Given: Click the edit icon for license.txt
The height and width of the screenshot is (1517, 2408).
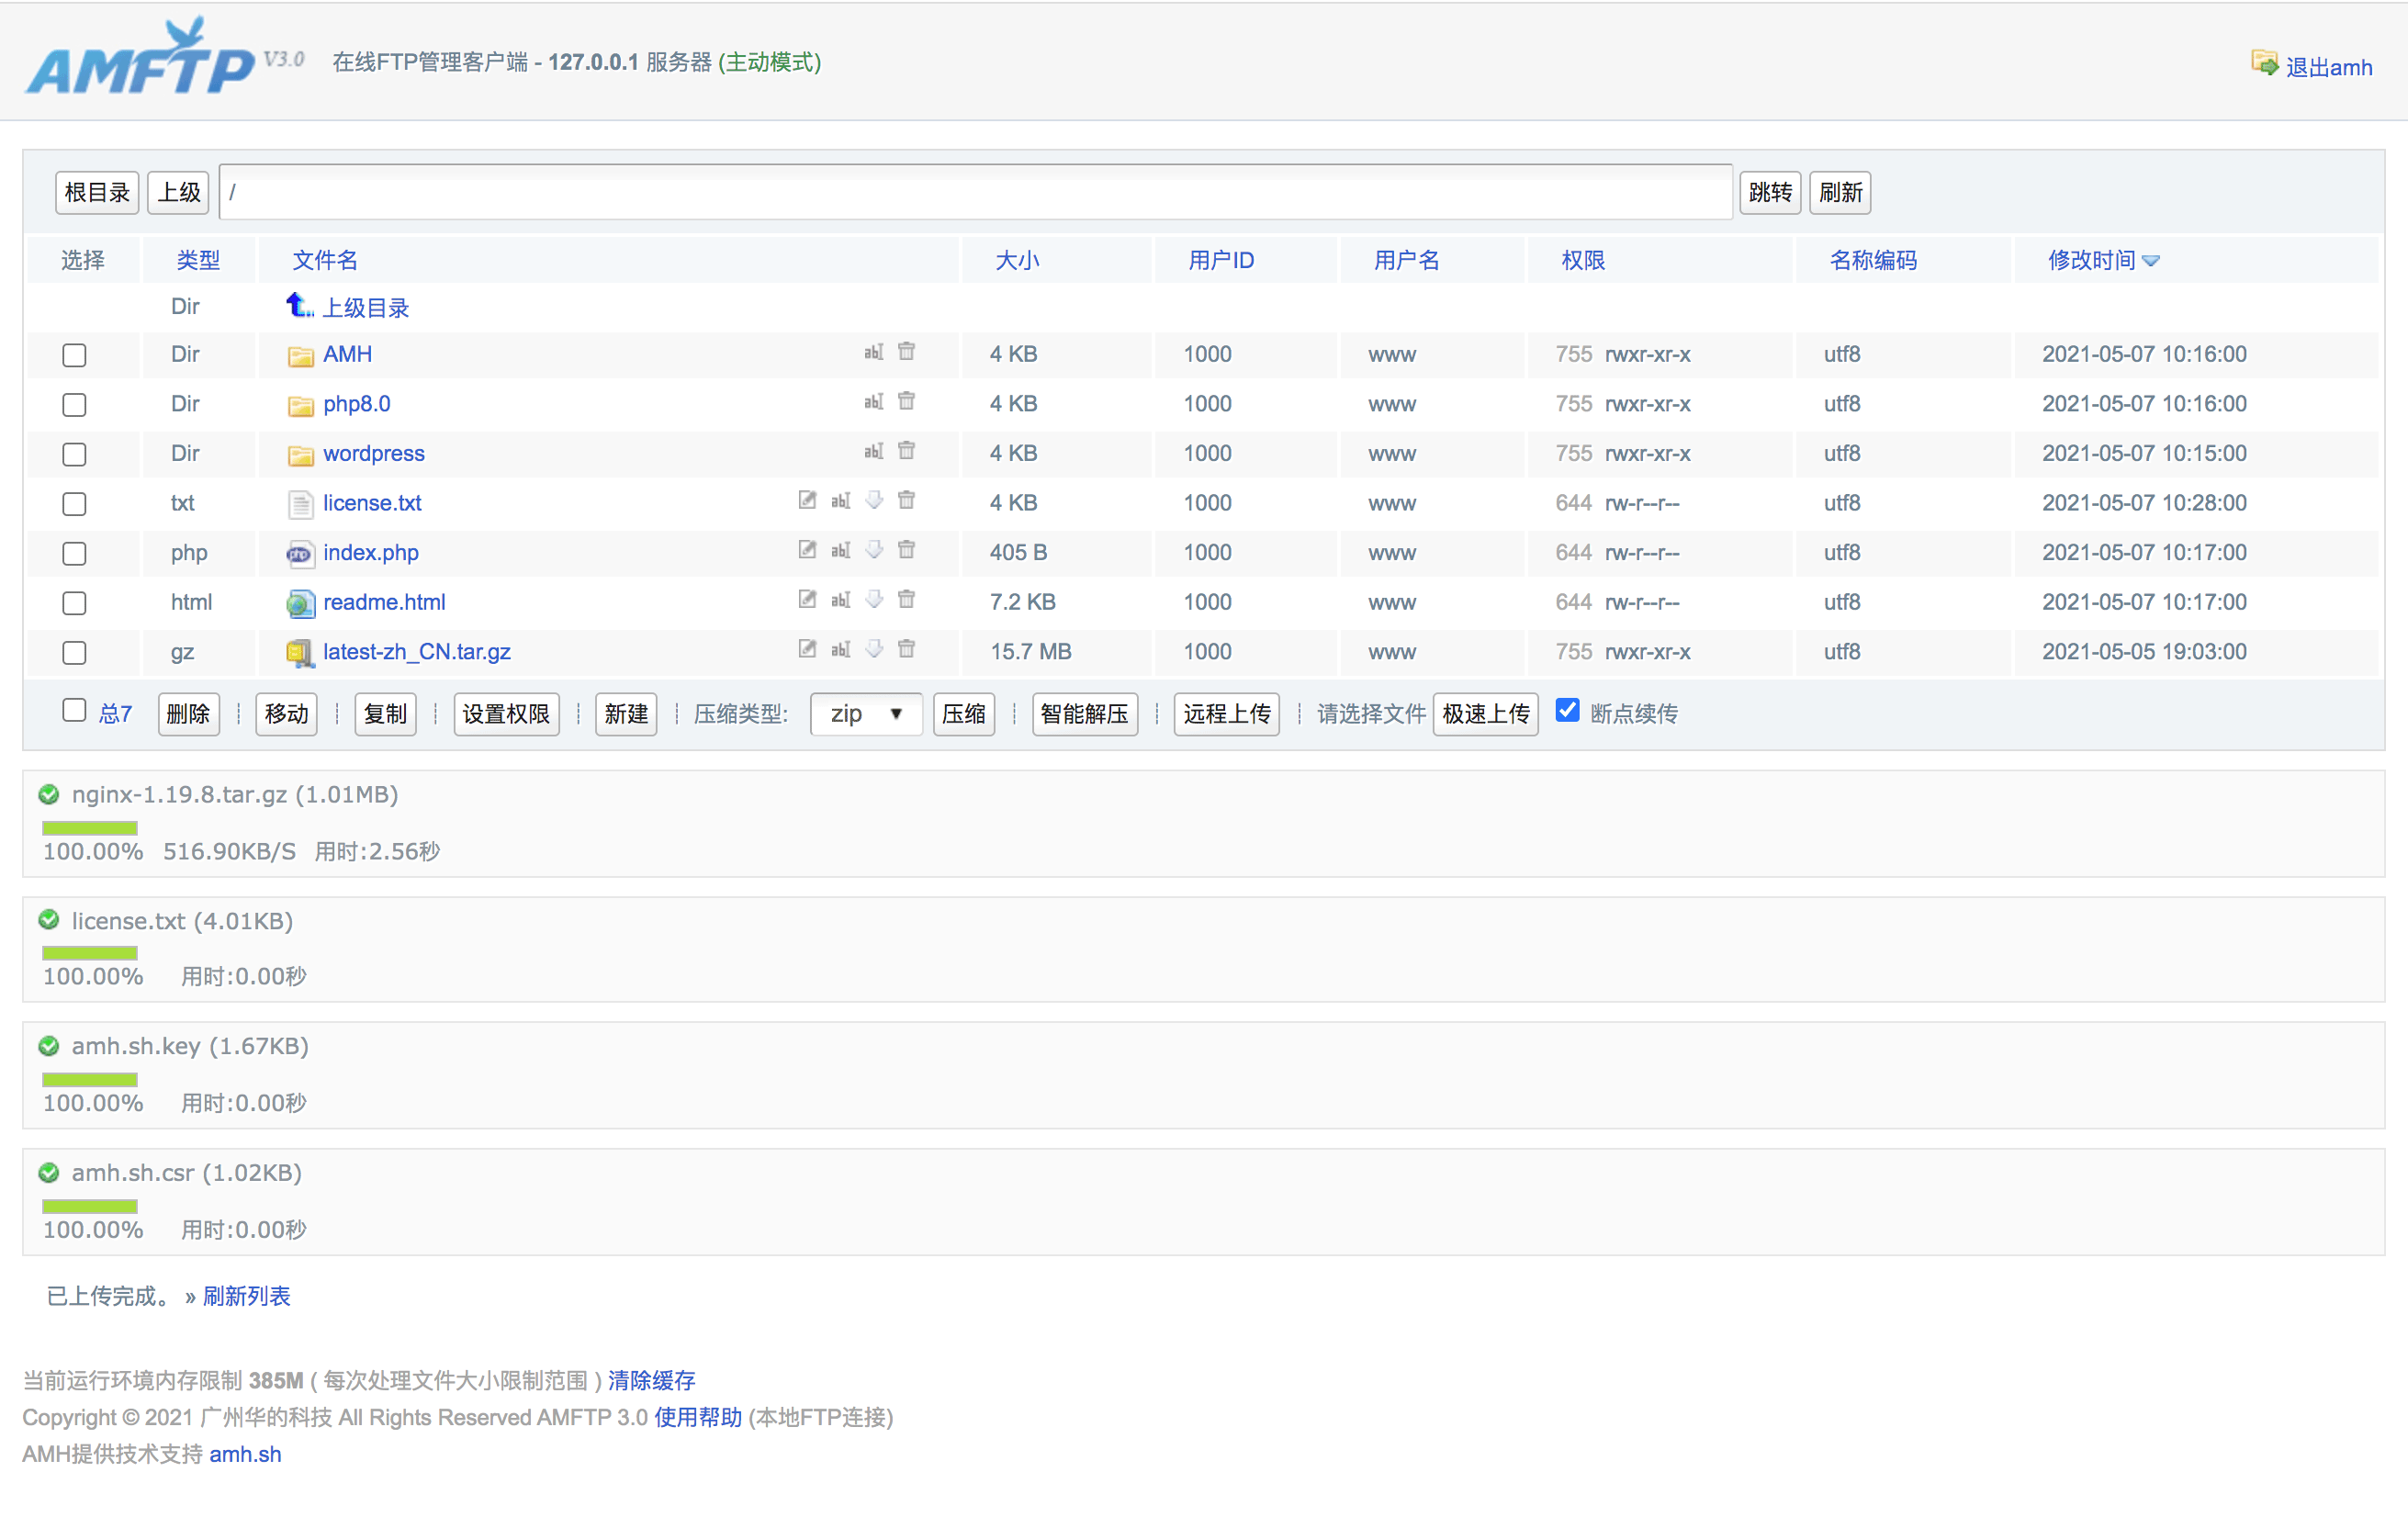Looking at the screenshot, I should tap(807, 500).
